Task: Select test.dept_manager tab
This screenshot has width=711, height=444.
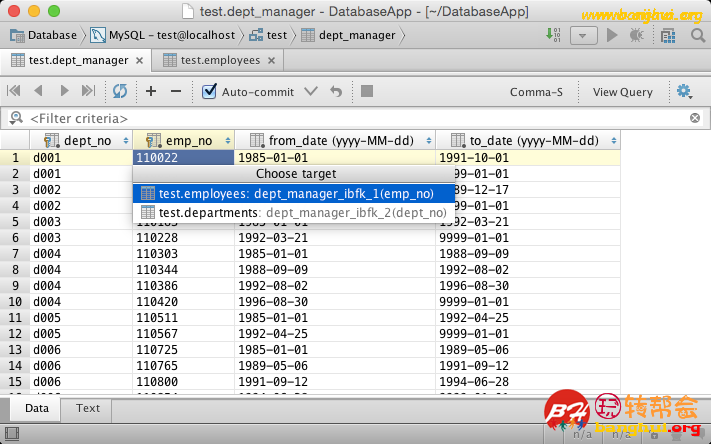Action: (78, 60)
